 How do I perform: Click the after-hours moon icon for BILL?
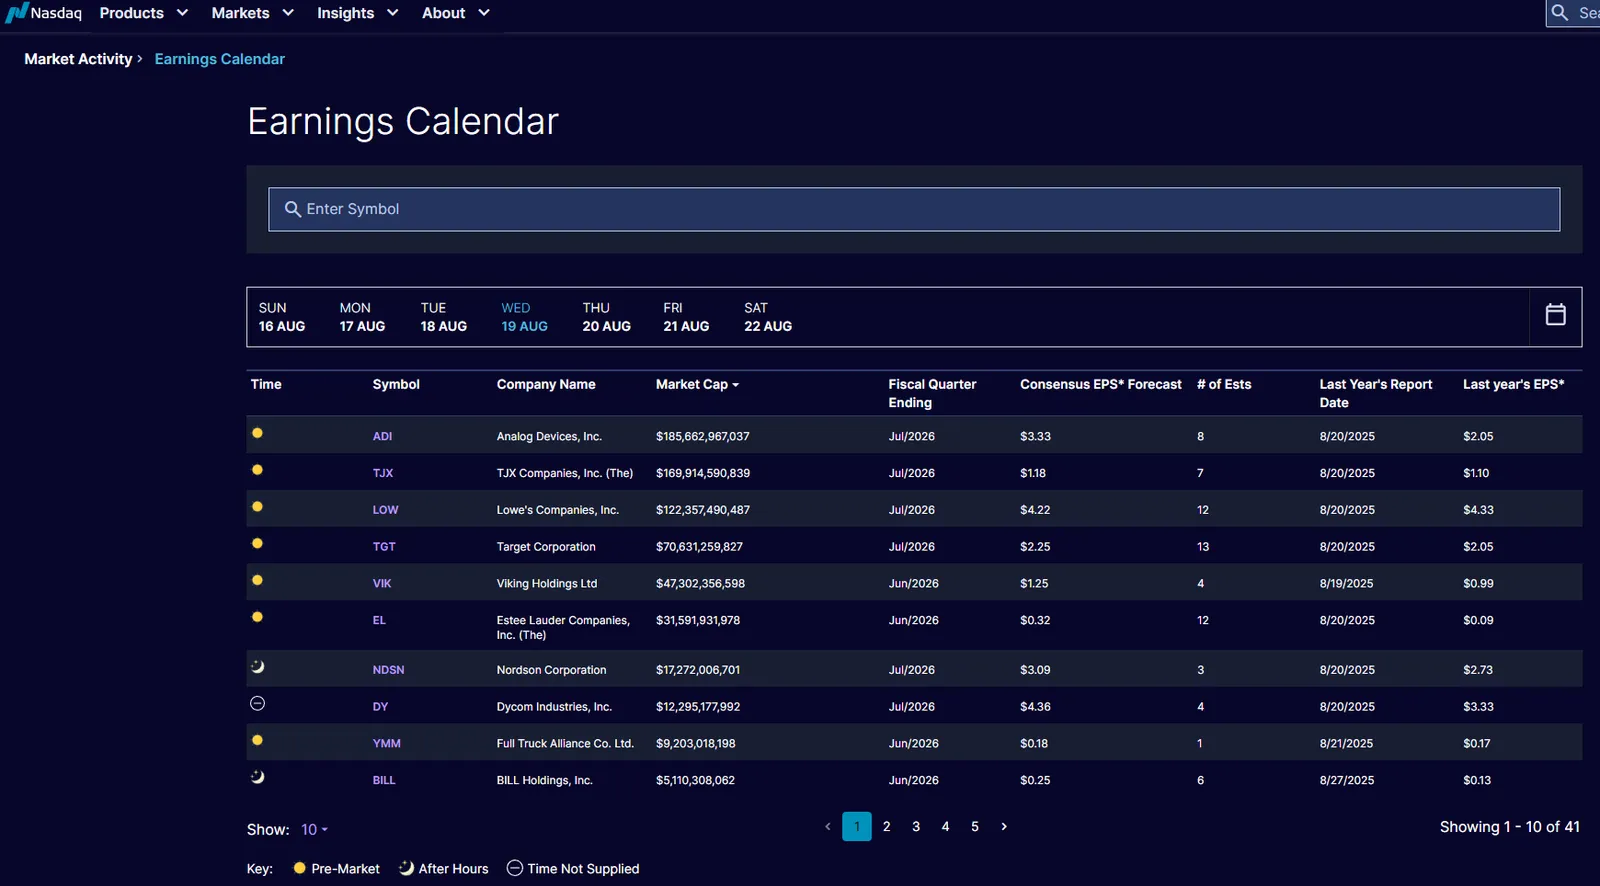point(257,777)
